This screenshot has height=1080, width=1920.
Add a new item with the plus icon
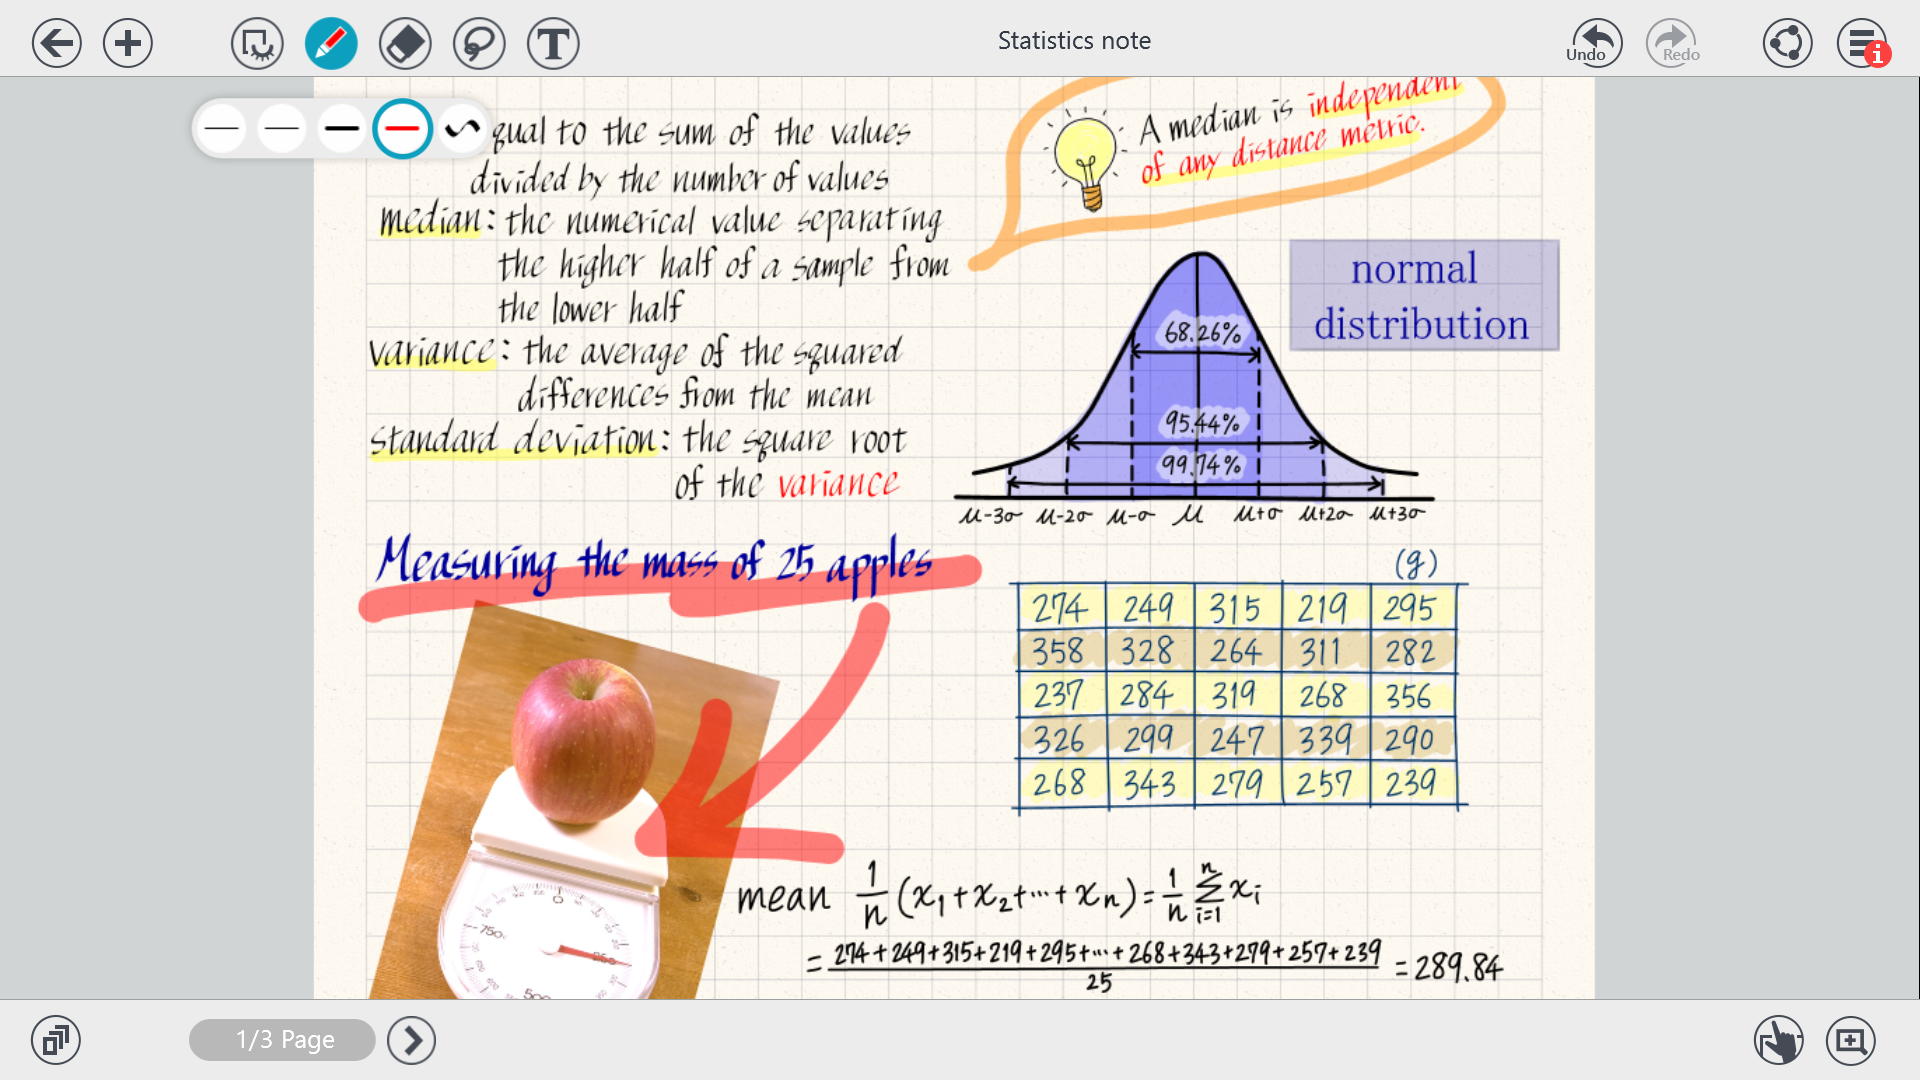point(128,43)
